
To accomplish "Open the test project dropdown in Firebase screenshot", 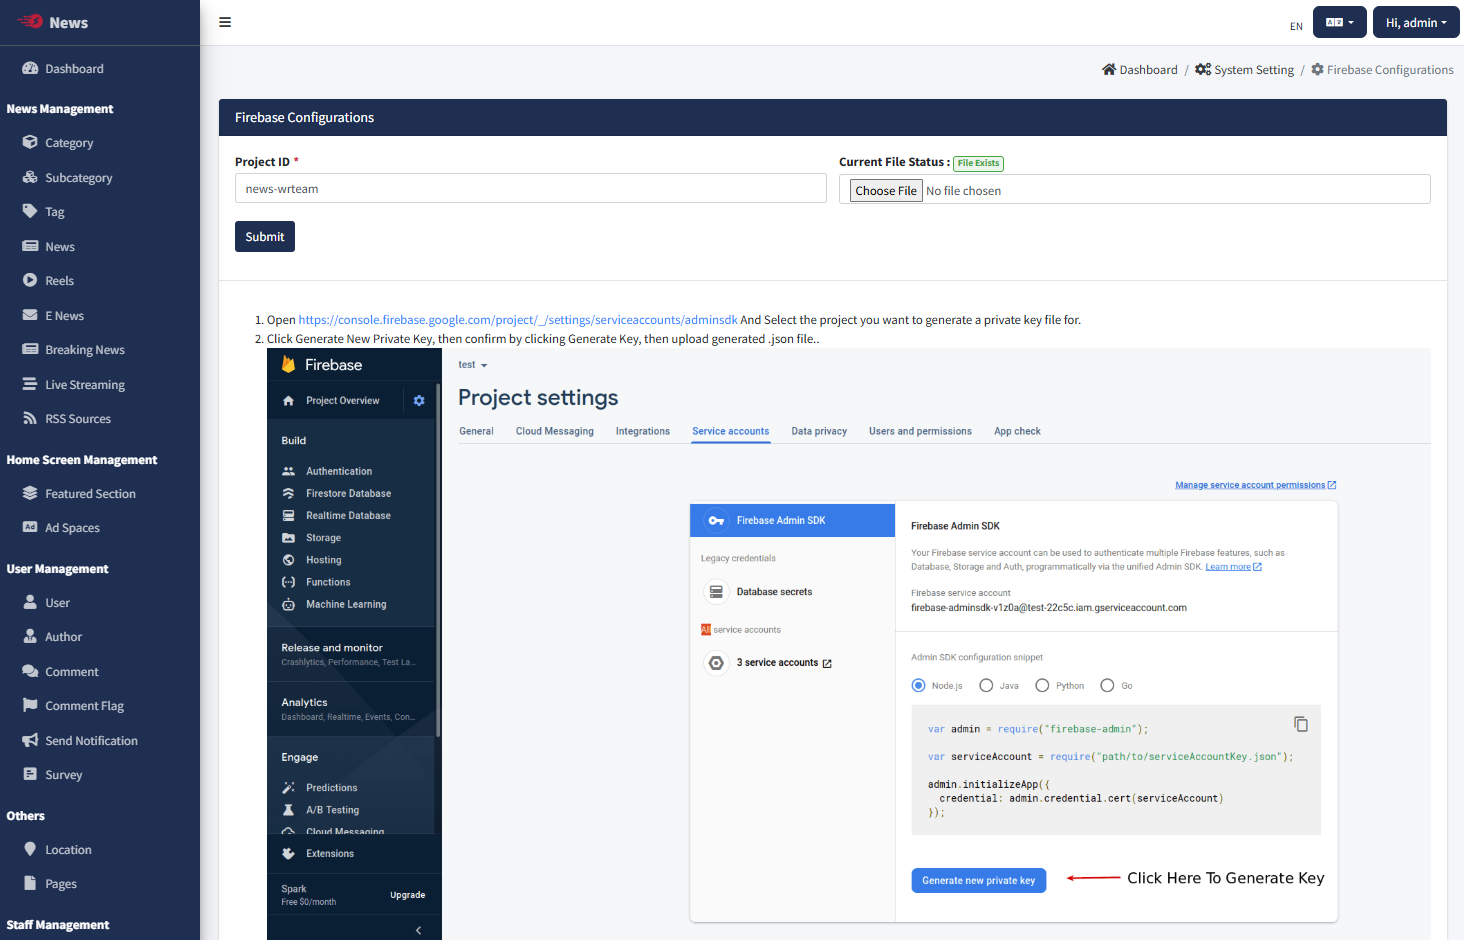I will tap(473, 365).
